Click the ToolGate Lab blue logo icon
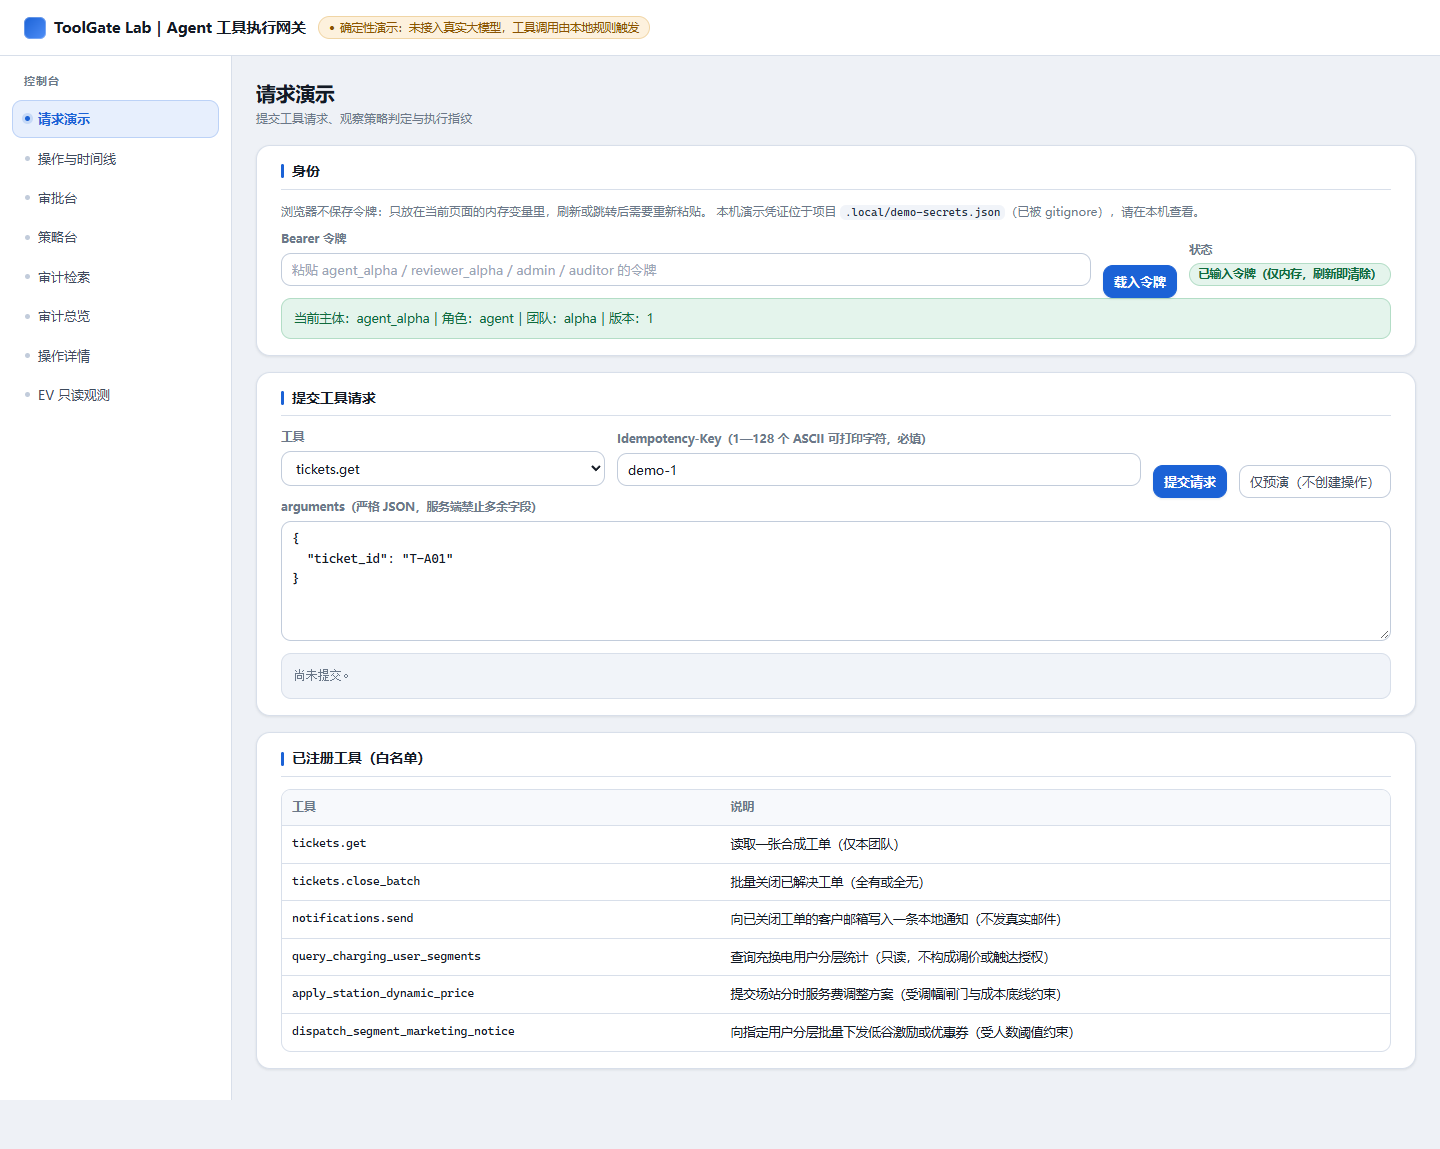Screen dimensions: 1440x1149 coord(35,28)
